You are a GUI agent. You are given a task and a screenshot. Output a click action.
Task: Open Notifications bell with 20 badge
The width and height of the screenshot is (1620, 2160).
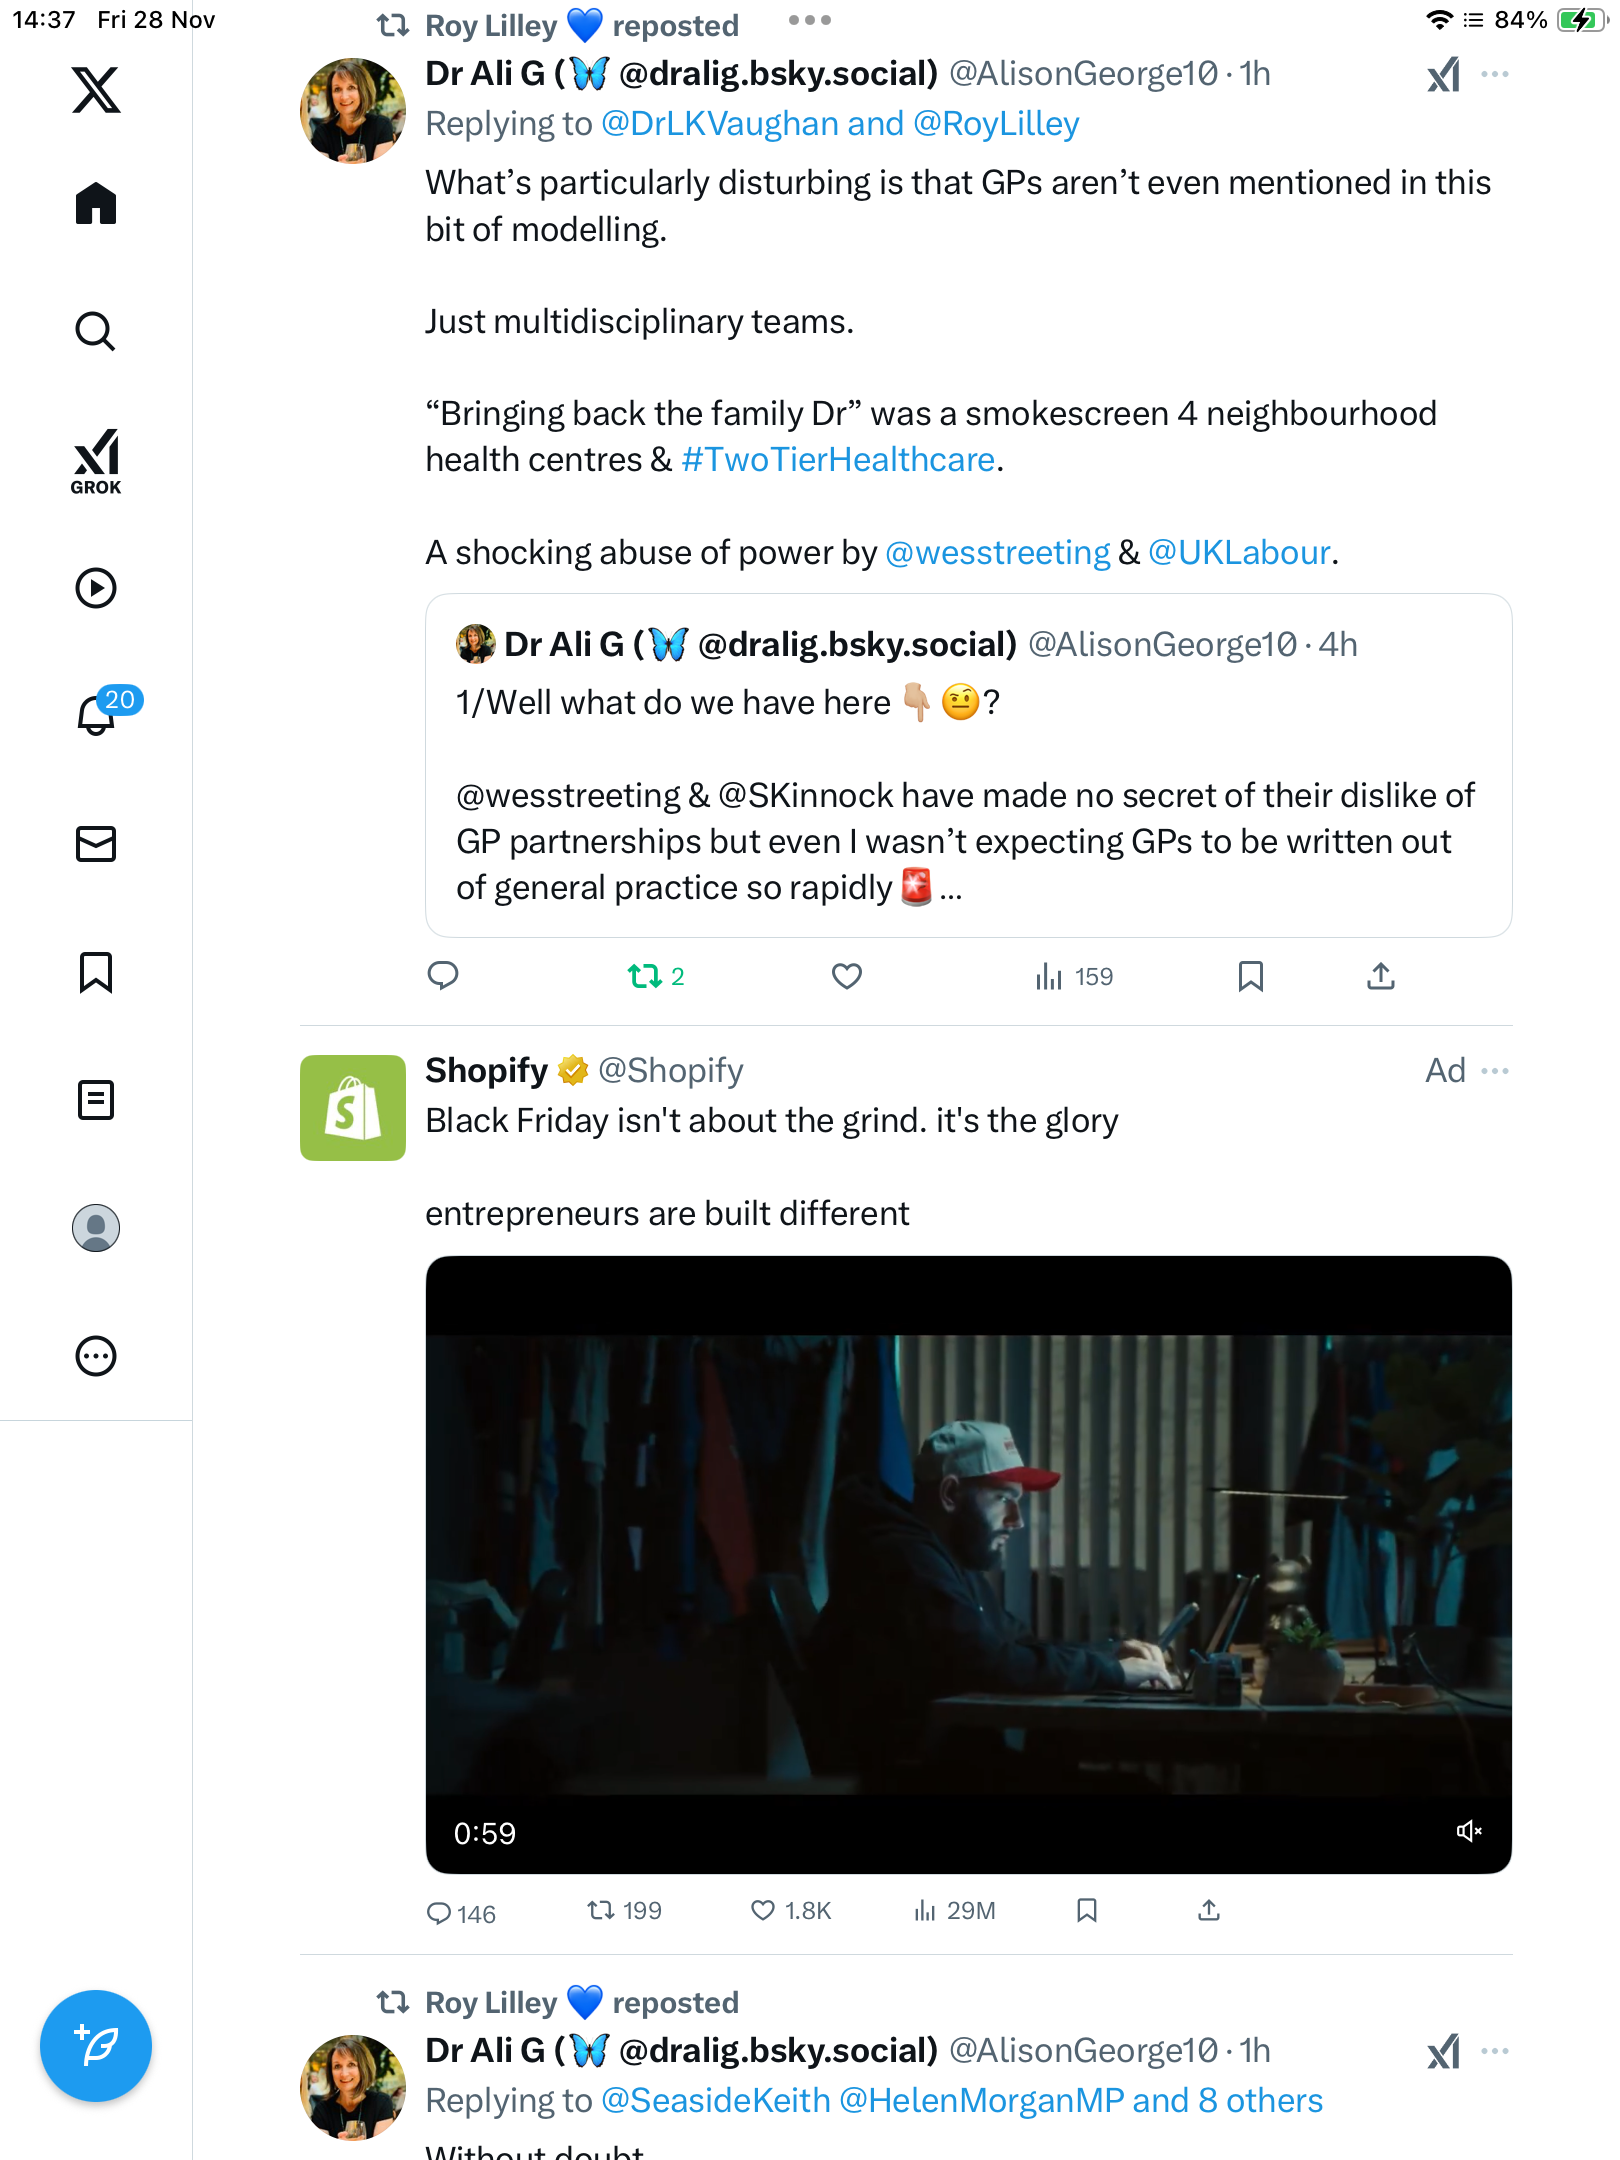pos(97,715)
